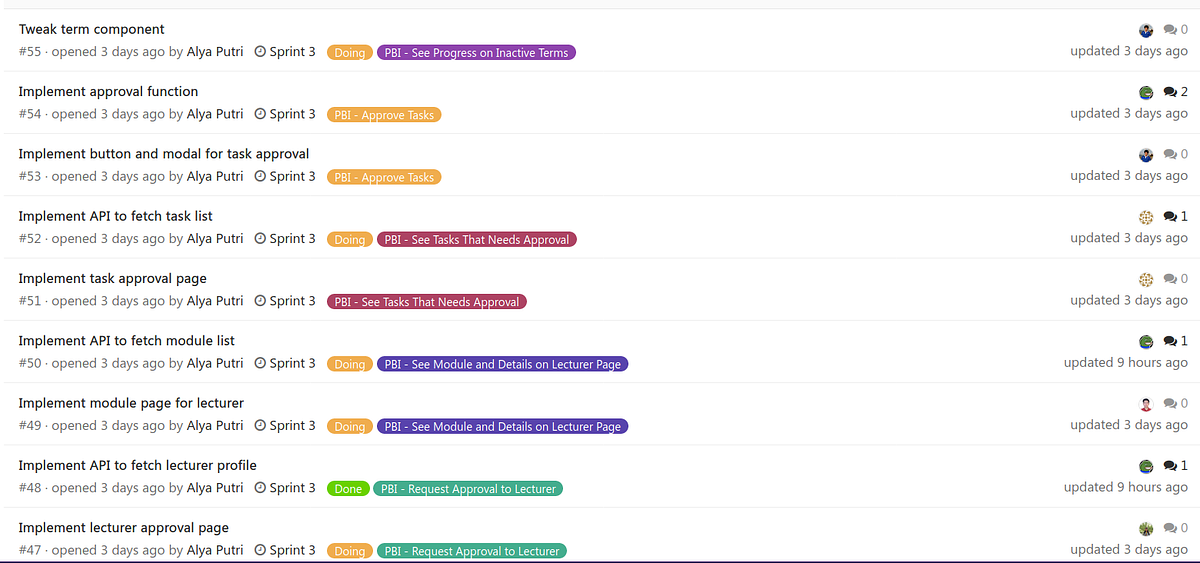Click the Doing label on issue #47

coord(350,551)
